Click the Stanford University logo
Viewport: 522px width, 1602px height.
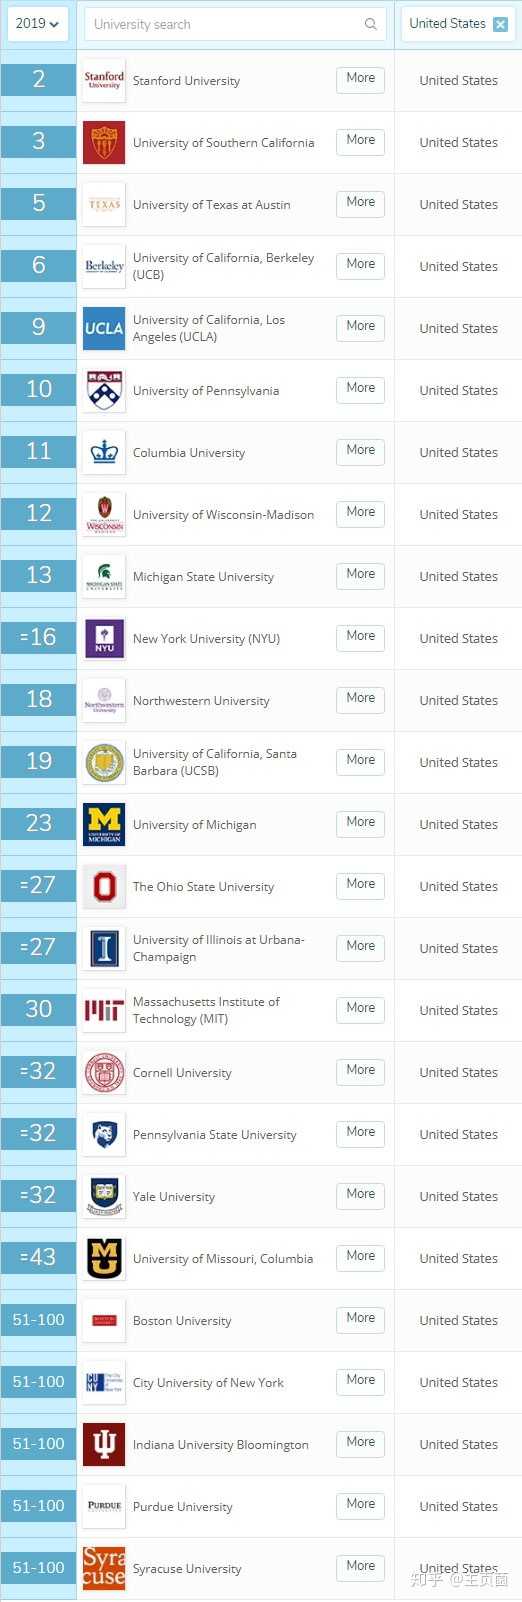[104, 81]
